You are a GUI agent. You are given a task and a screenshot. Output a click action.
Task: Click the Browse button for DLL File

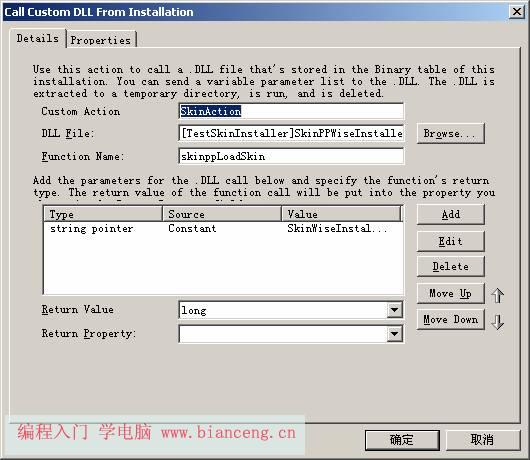(451, 134)
